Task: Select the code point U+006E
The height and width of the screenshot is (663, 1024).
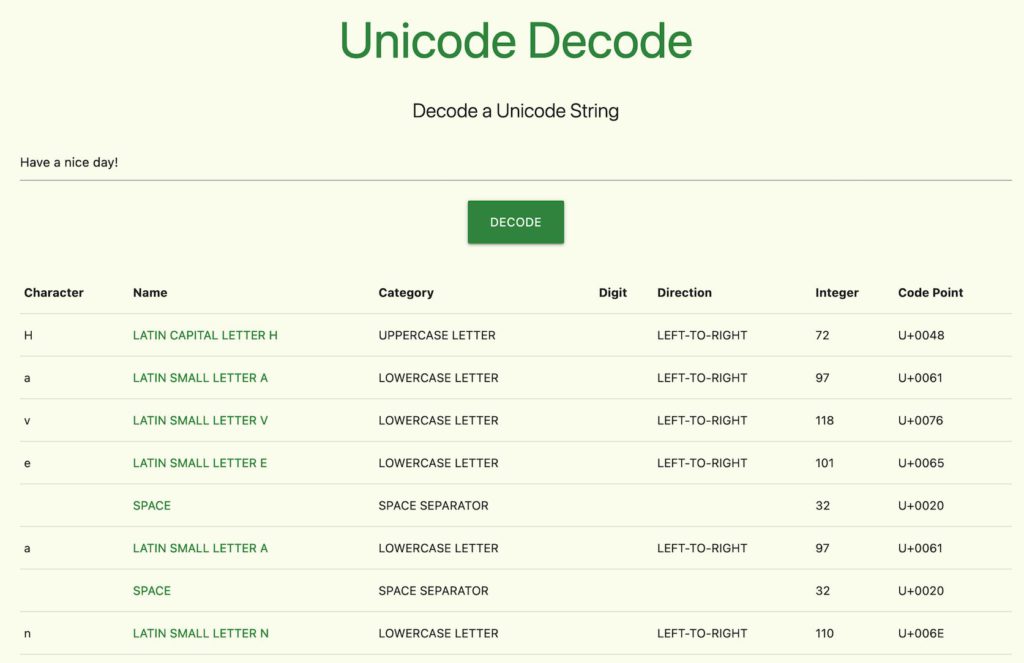Action: pyautogui.click(x=921, y=634)
